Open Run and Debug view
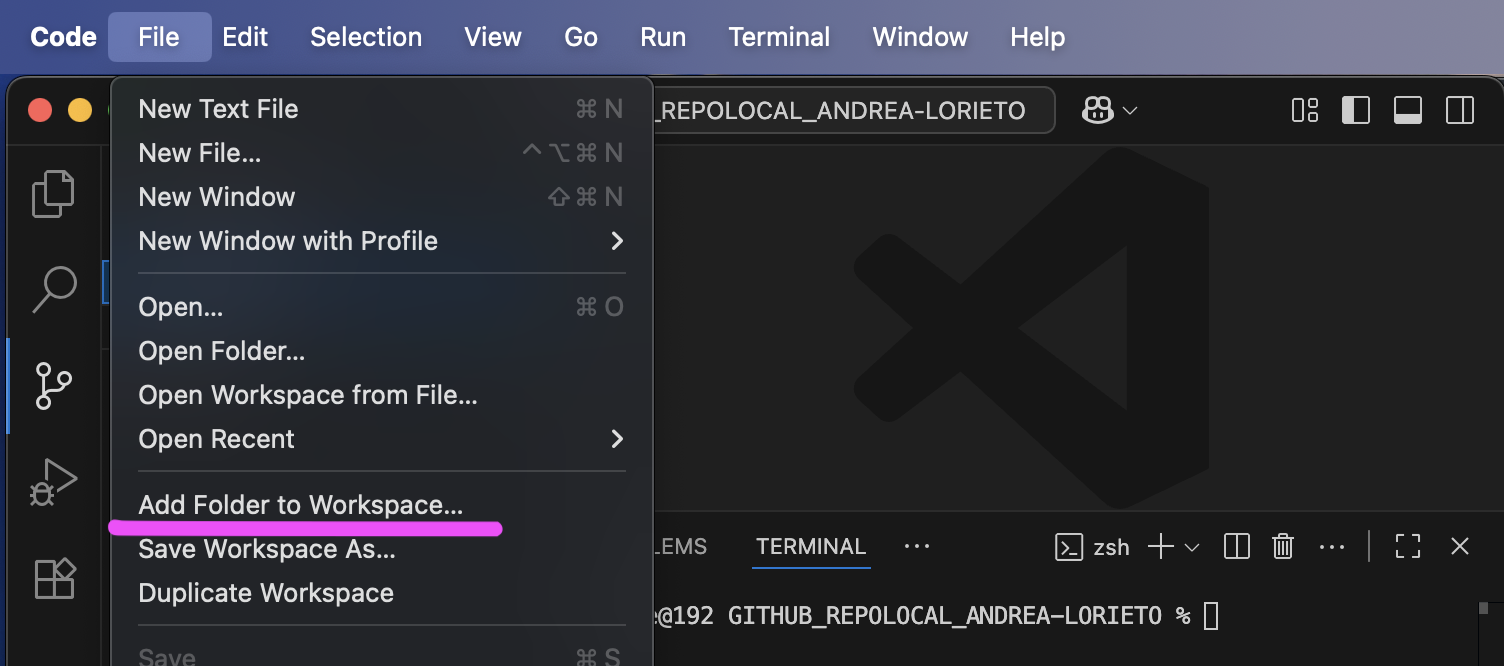 53,482
